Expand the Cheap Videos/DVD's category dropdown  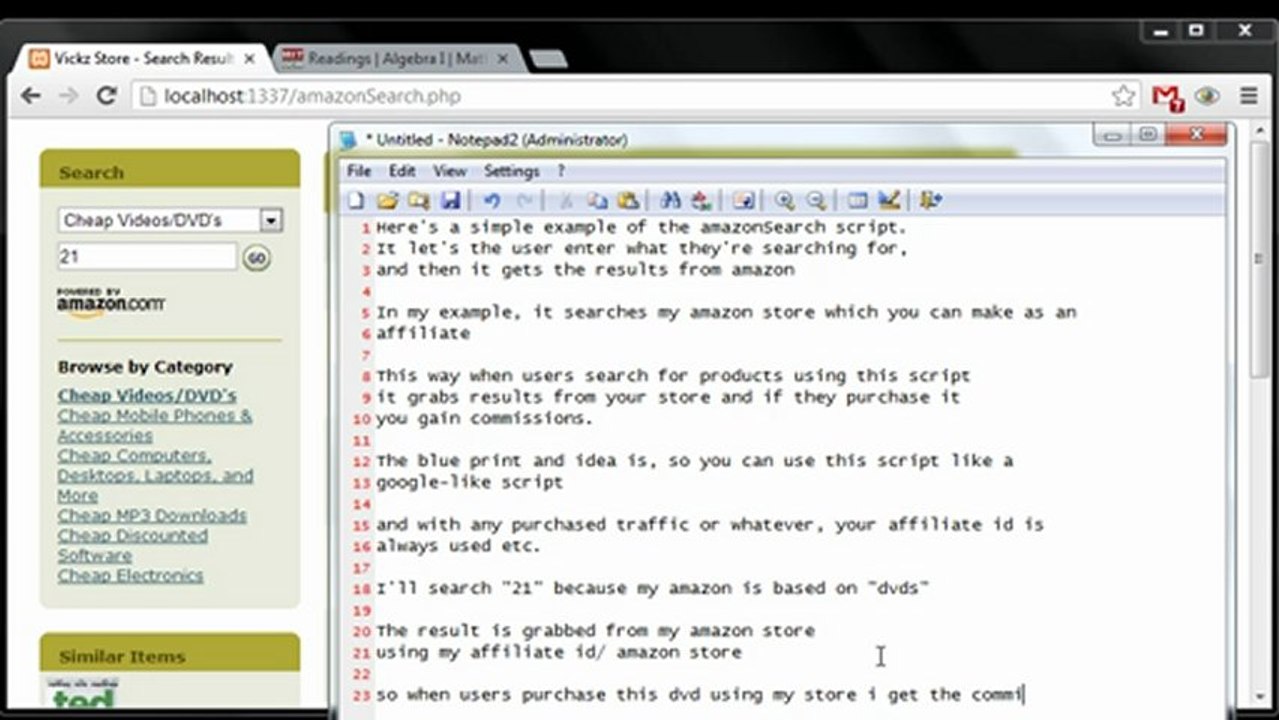point(271,220)
